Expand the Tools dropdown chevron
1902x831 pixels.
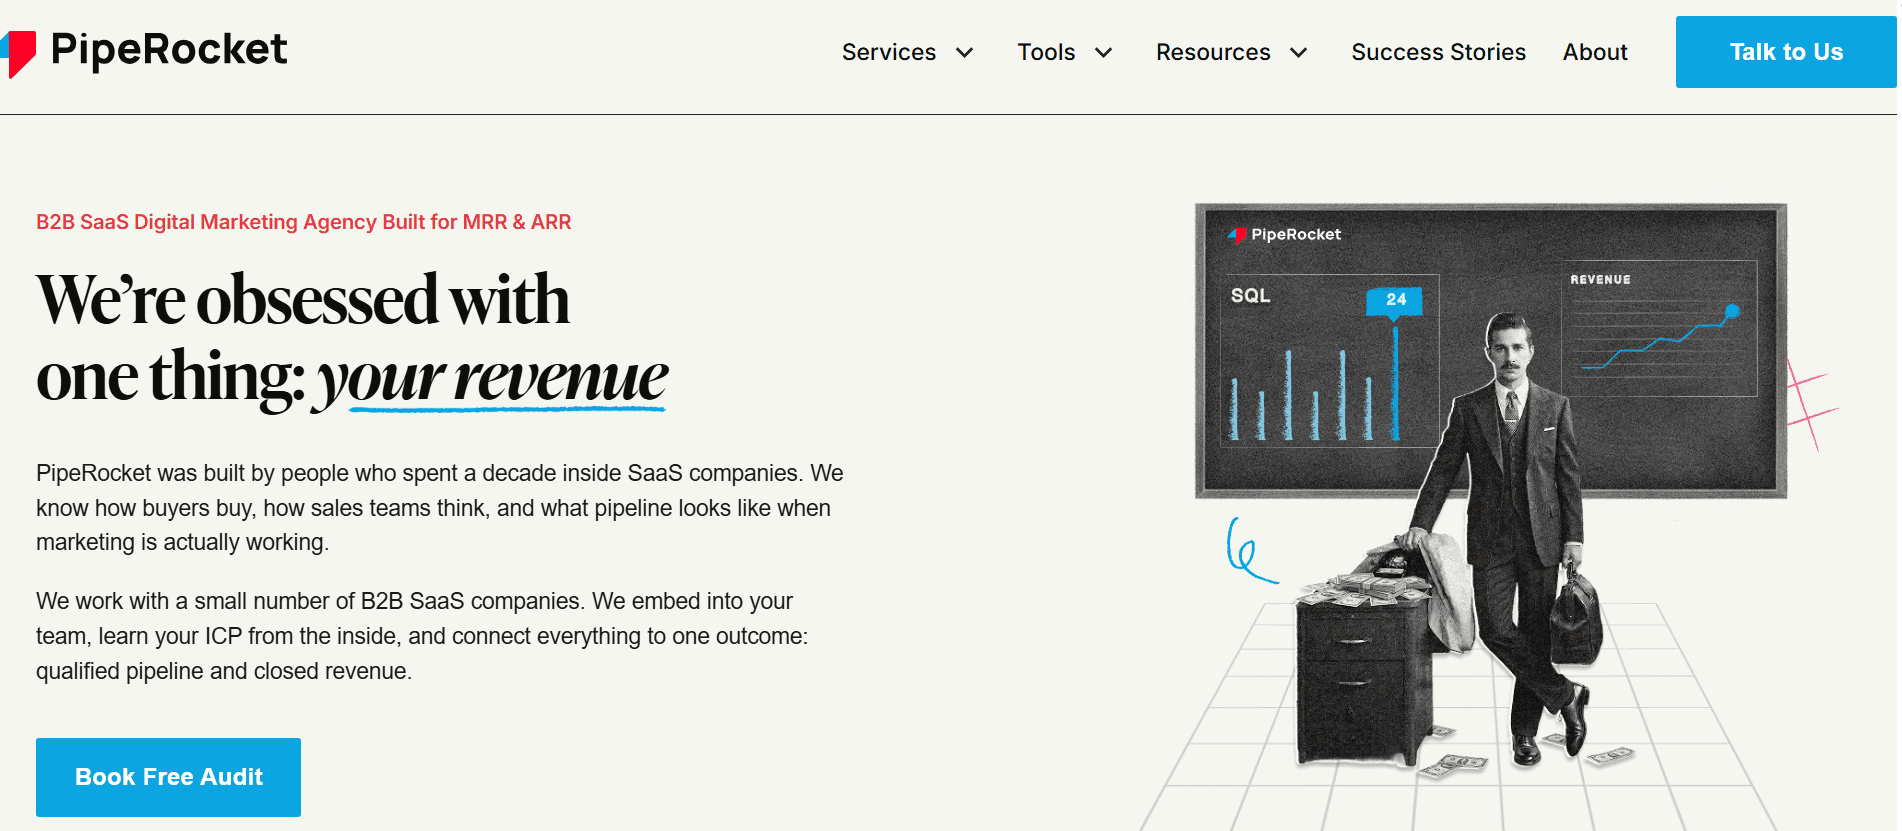point(1103,53)
